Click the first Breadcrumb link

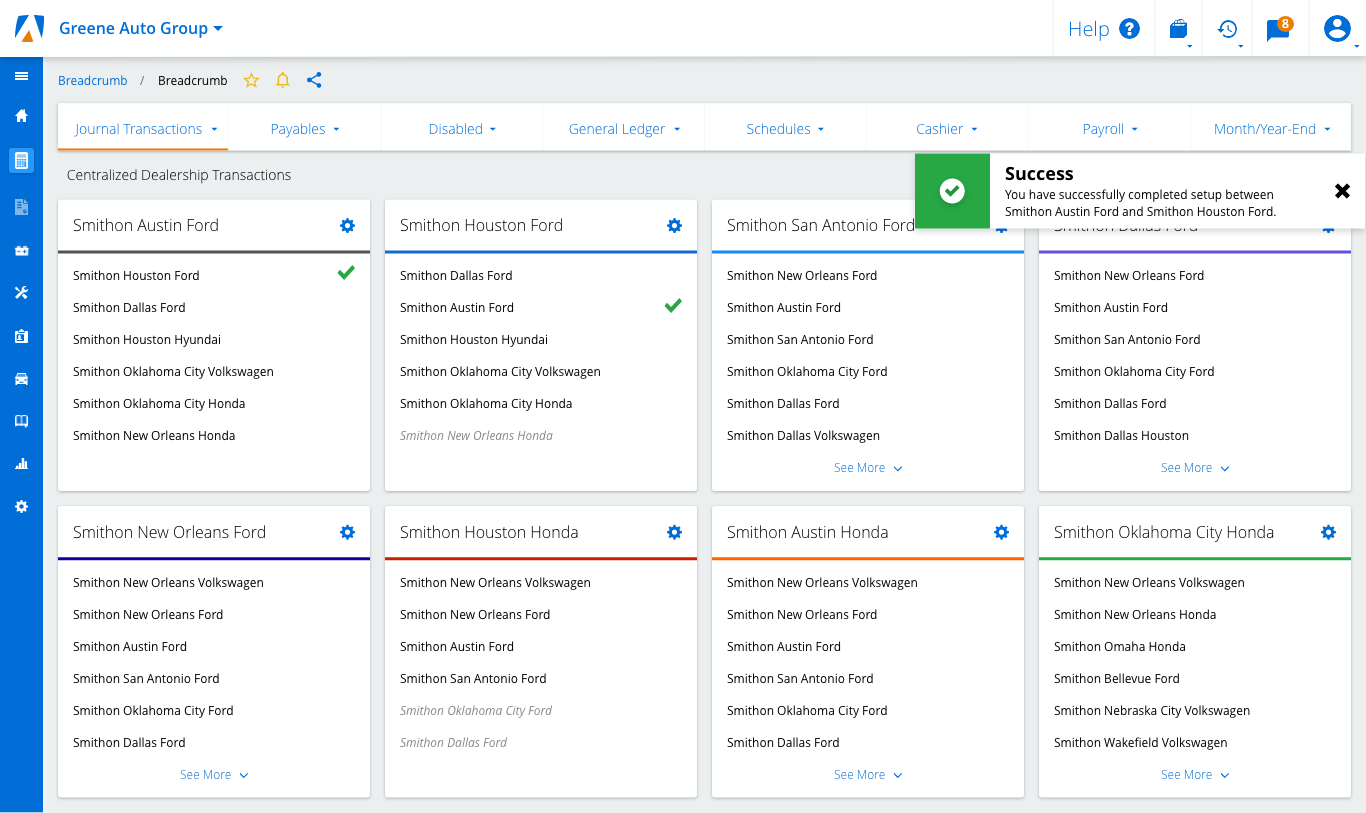pyautogui.click(x=92, y=81)
